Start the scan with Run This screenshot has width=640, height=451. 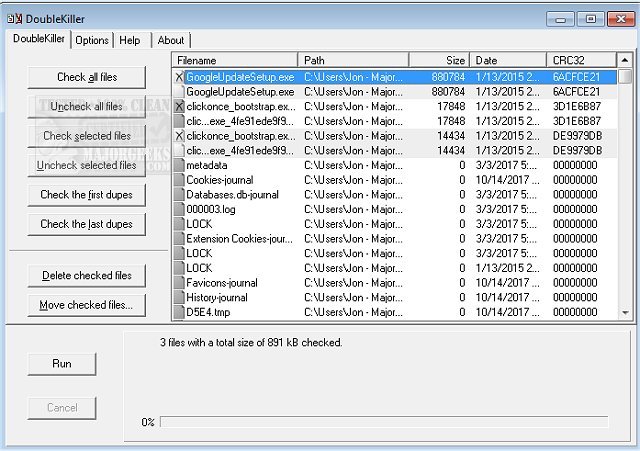click(62, 364)
